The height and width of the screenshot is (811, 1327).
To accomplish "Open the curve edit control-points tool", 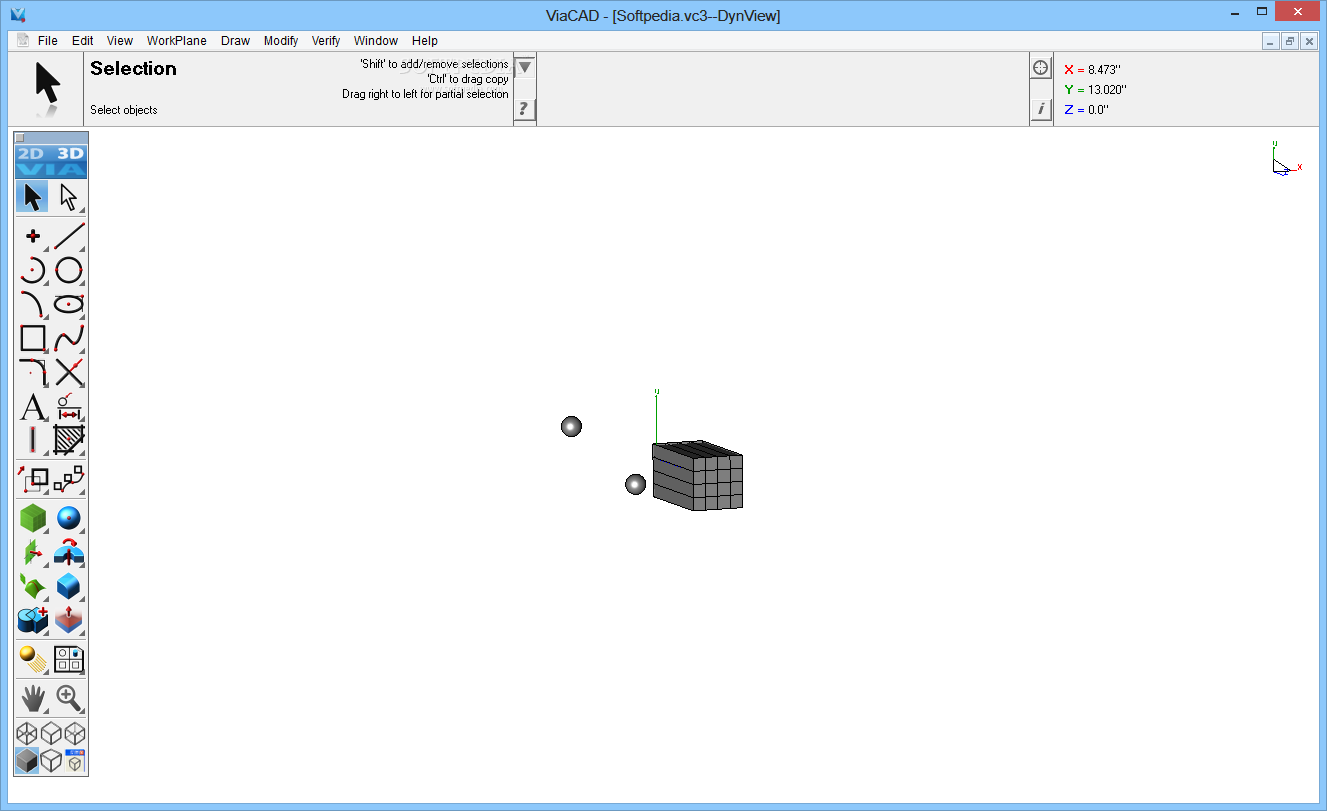I will pyautogui.click(x=68, y=480).
